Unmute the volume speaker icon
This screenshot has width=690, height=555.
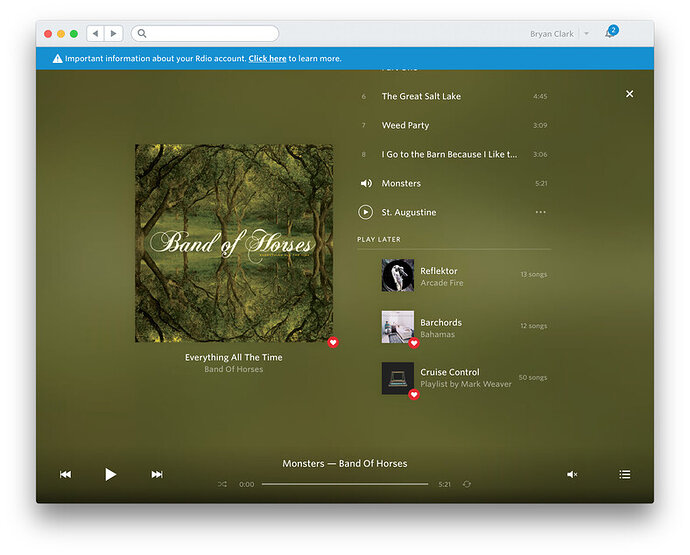pos(572,474)
